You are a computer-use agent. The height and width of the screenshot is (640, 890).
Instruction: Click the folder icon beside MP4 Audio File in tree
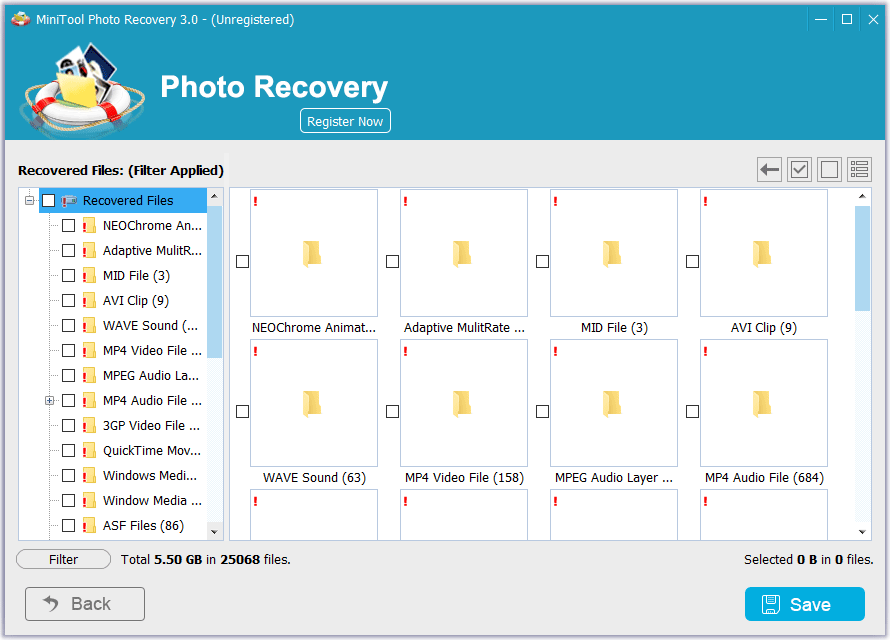tap(89, 401)
